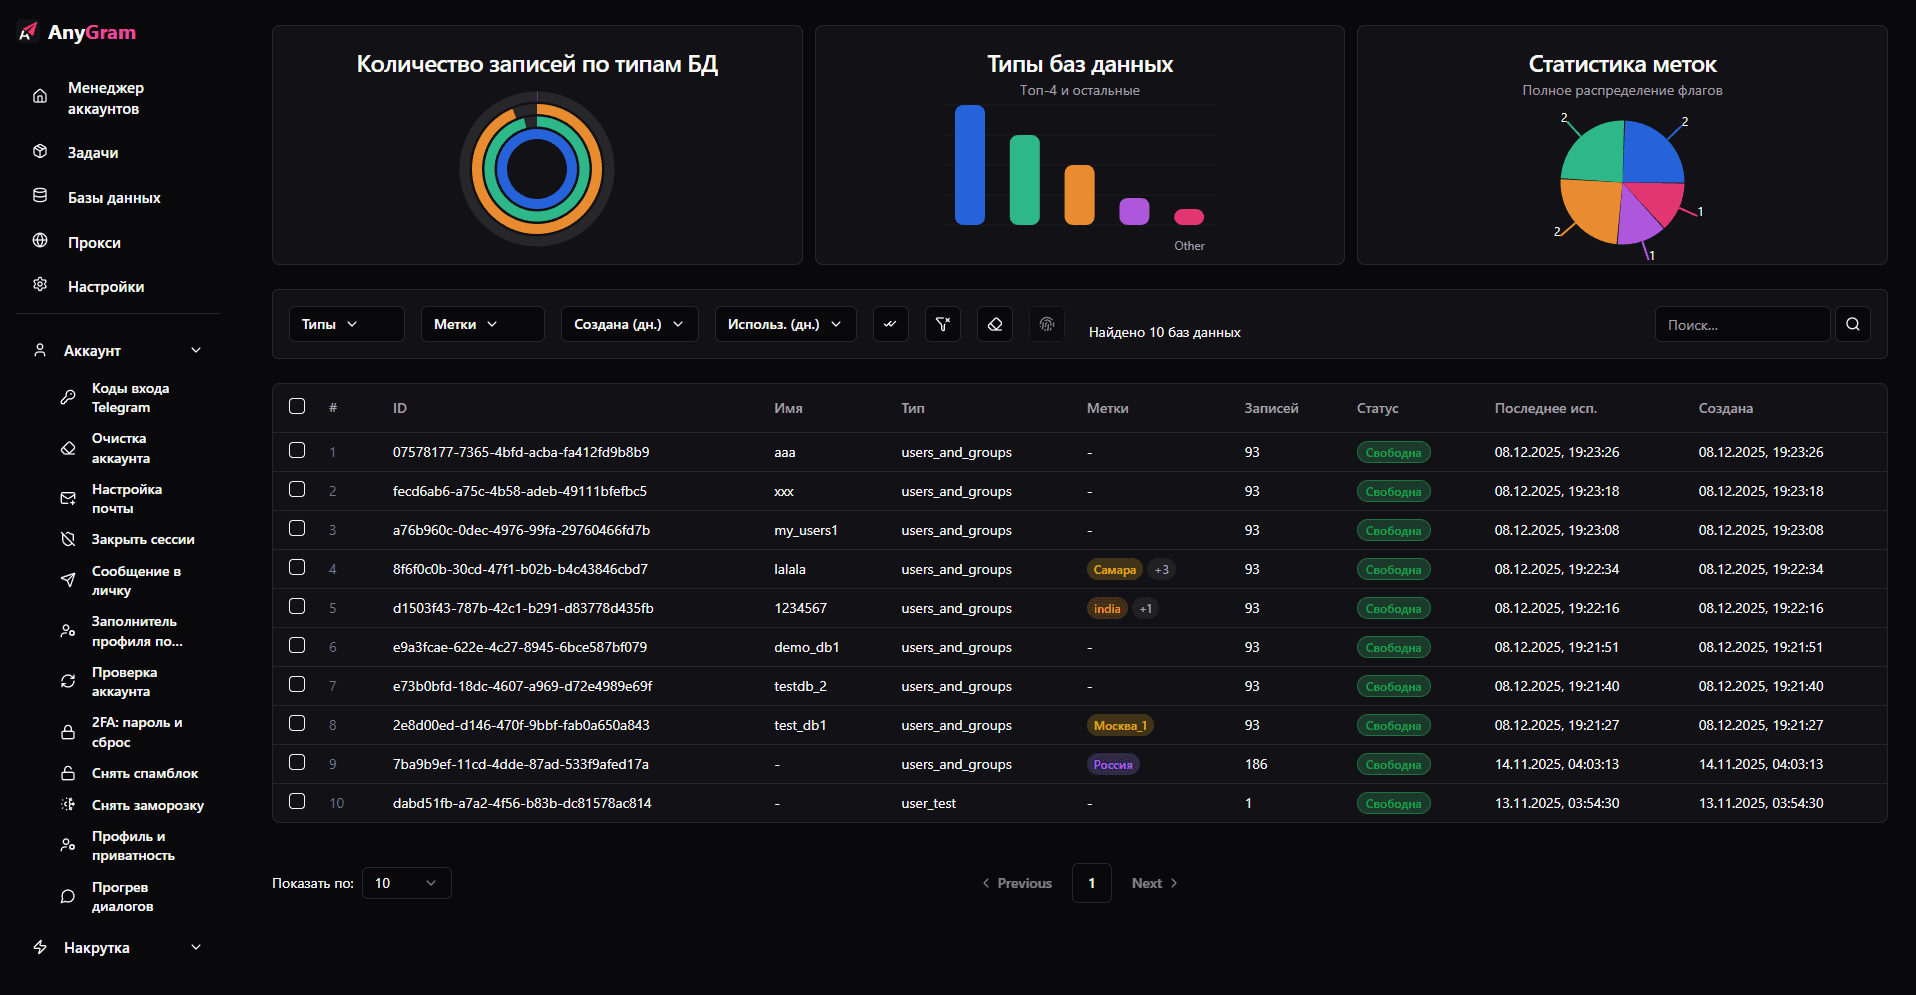This screenshot has width=1916, height=995.
Task: Click the blue slice of the Статистика меток pie chart
Action: [x=1650, y=153]
